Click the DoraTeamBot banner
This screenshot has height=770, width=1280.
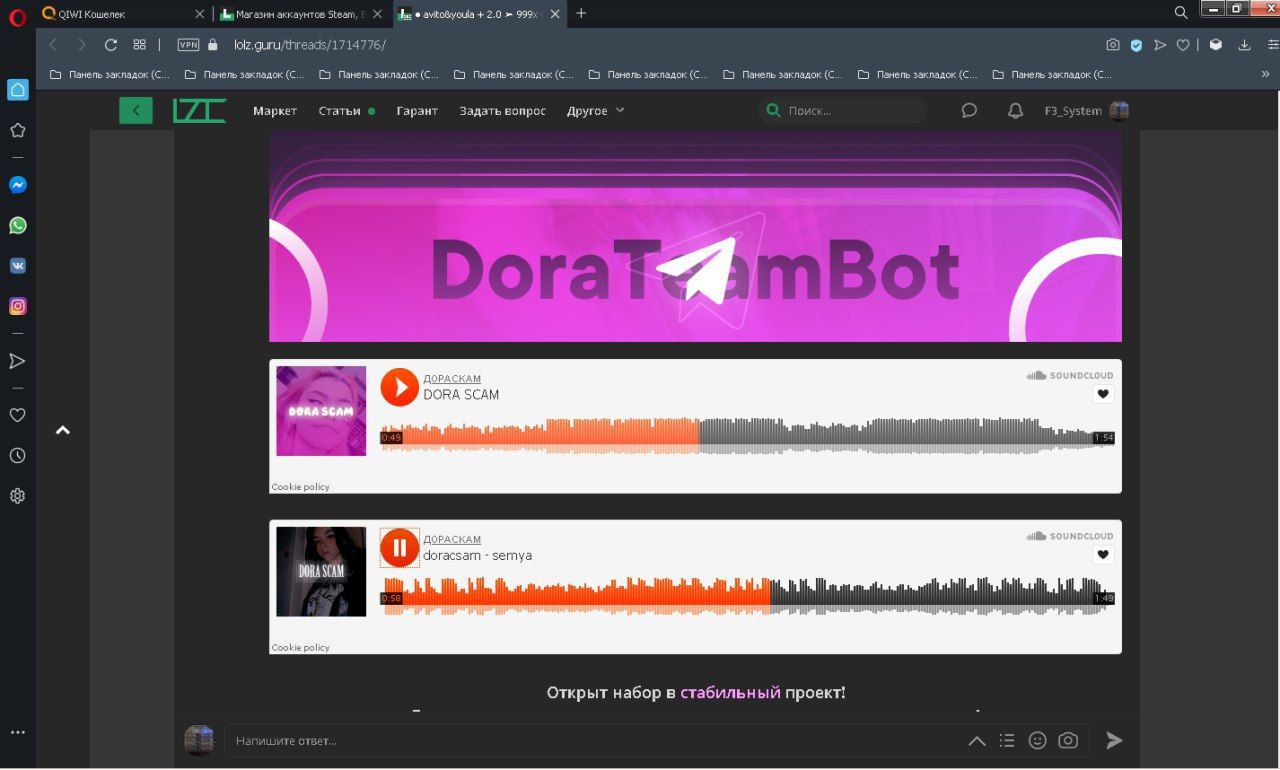[x=695, y=236]
